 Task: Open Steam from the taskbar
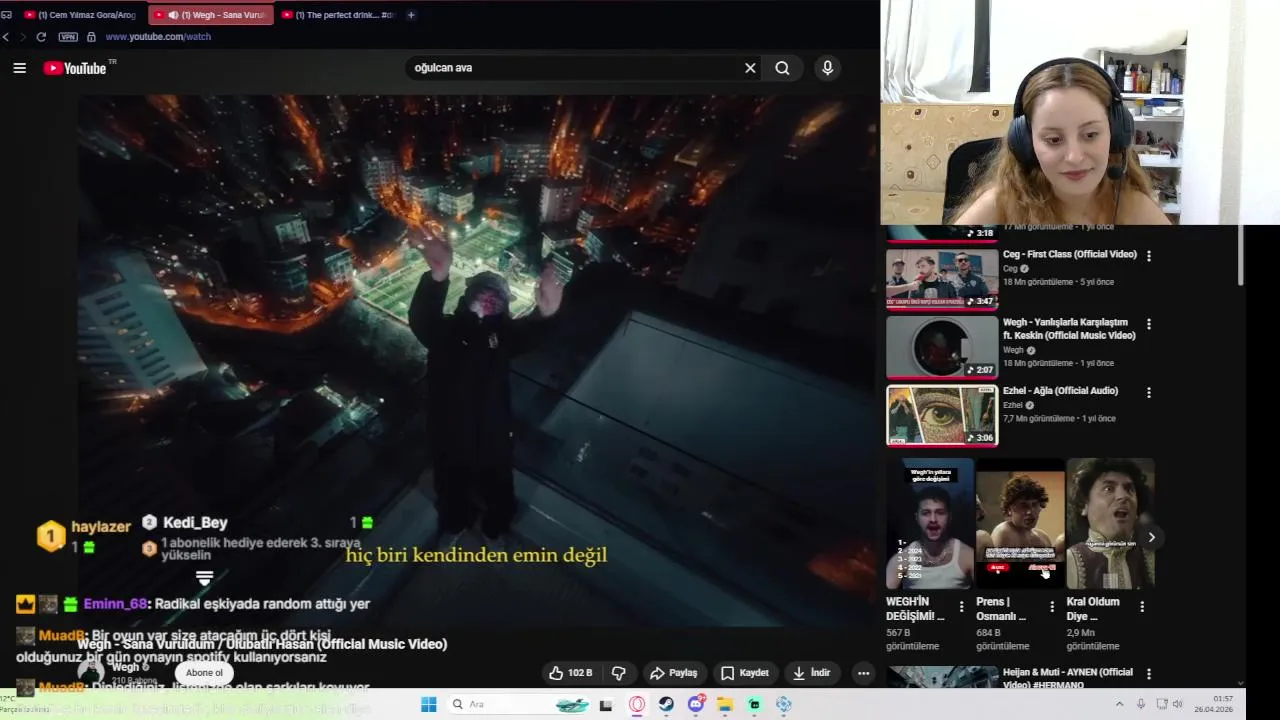[x=666, y=704]
